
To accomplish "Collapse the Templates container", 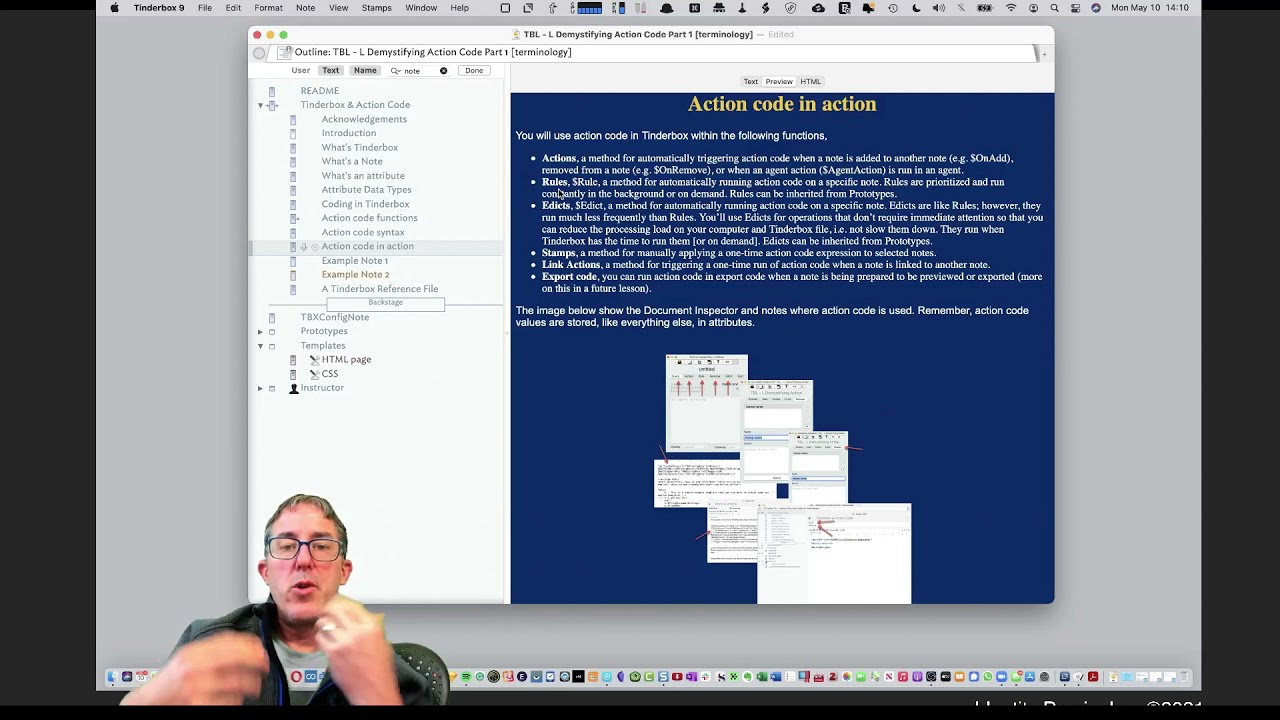I will [260, 346].
